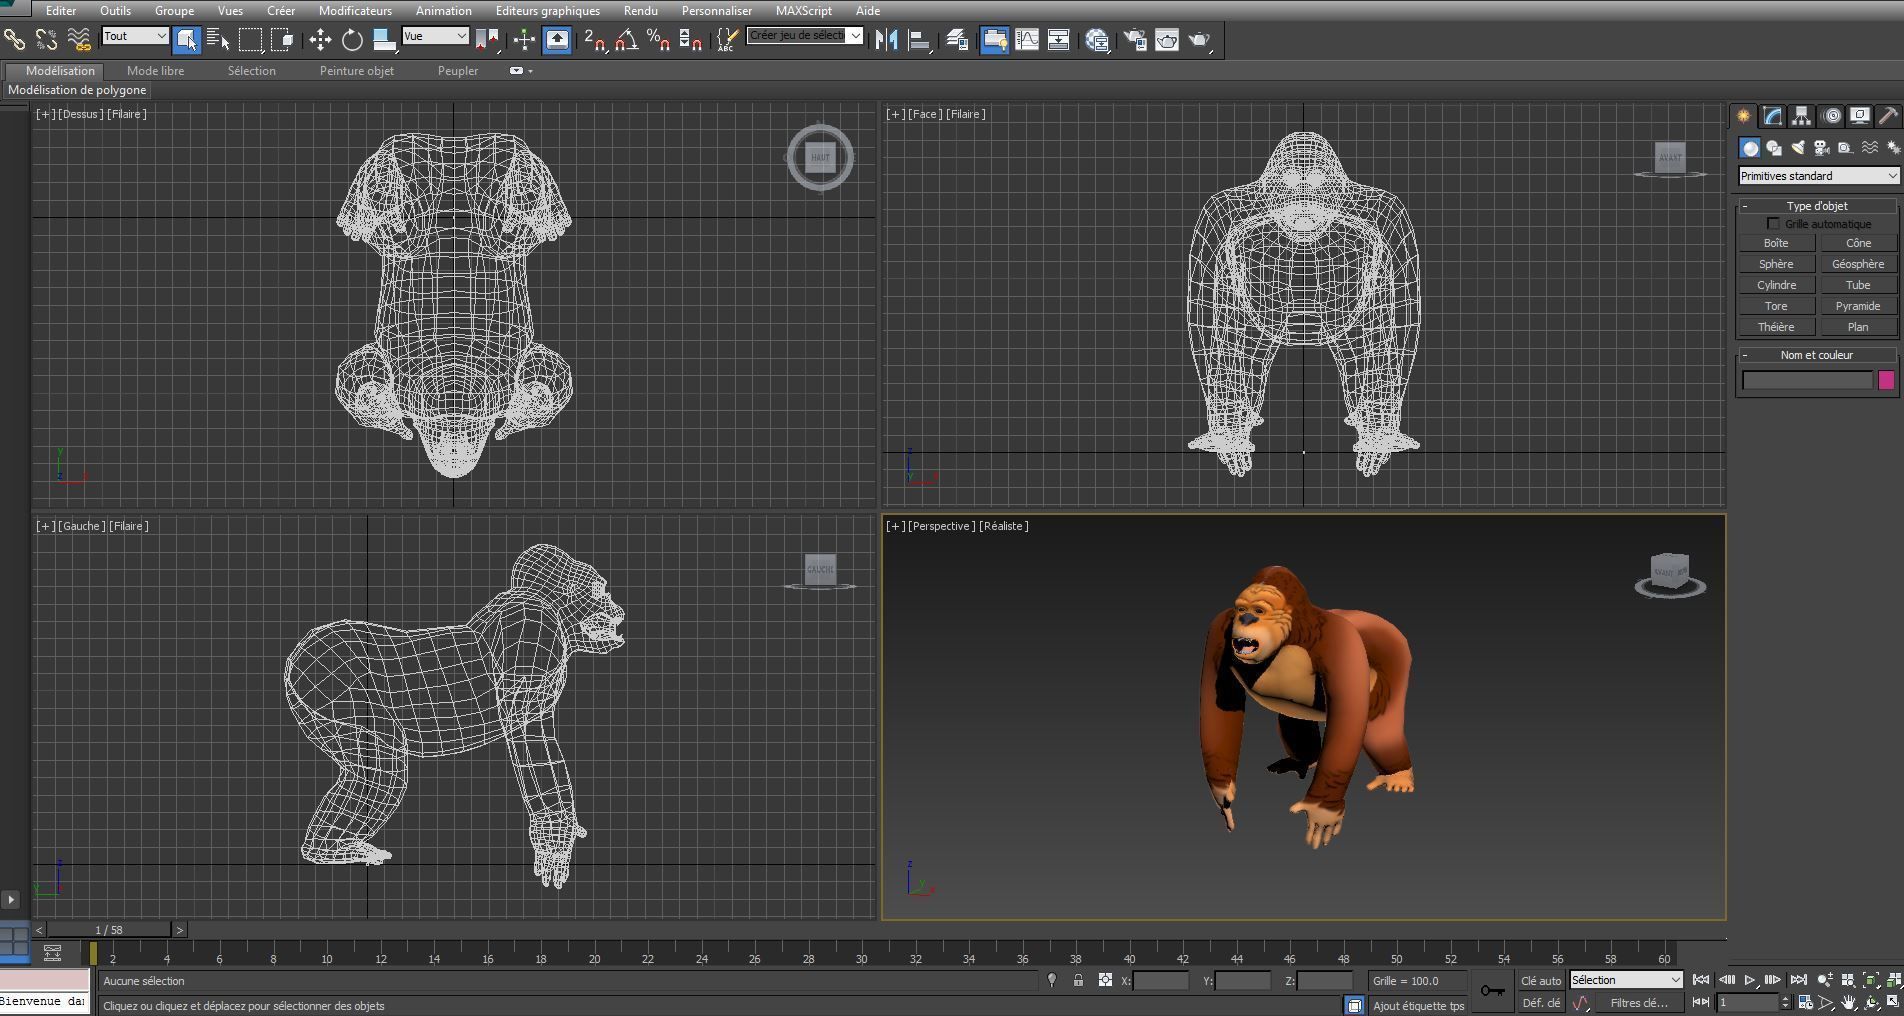Open the [+] menu in Dessus viewport
This screenshot has width=1904, height=1016.
[x=45, y=114]
